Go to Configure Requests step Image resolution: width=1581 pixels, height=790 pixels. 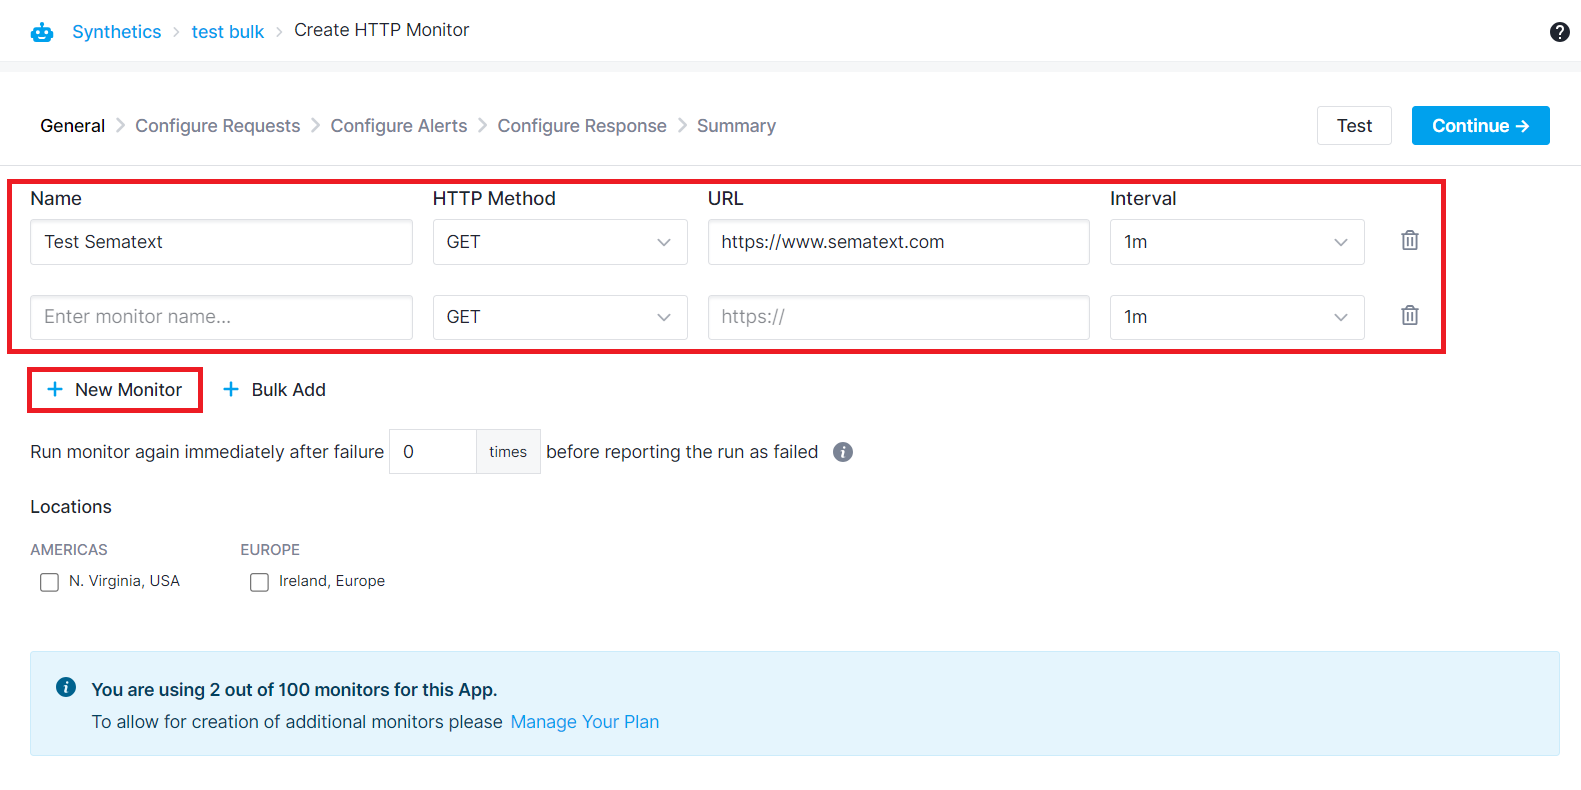point(218,126)
